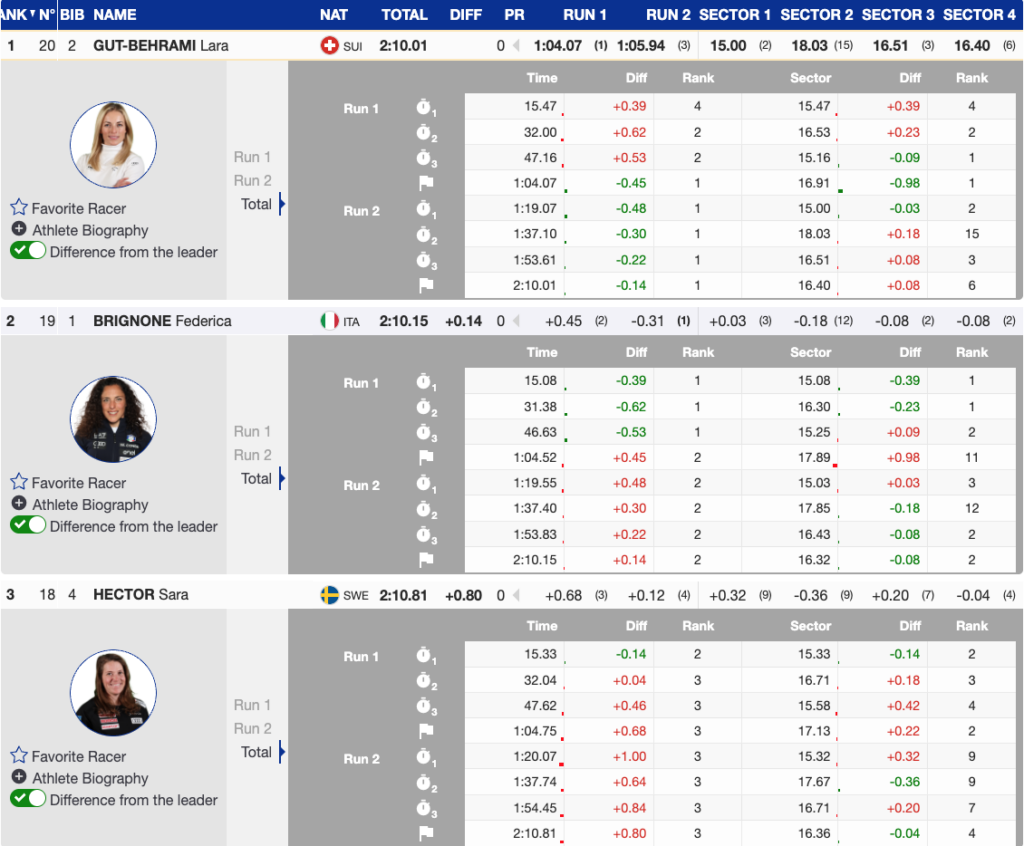
Task: Click the Italian flag icon in Brignone's row
Action: [x=329, y=321]
